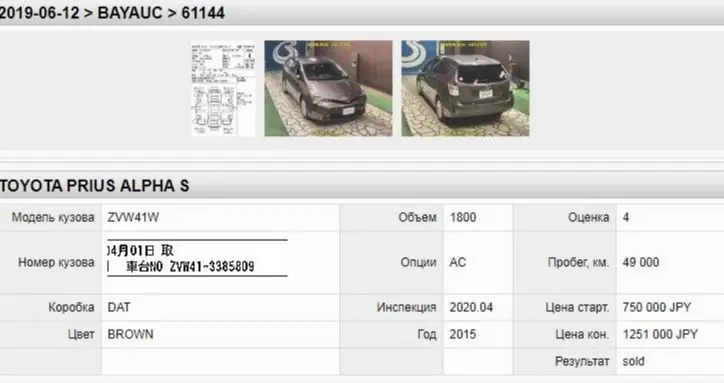Viewport: 724px width, 383px height.
Task: Click the BAYAUC auction breadcrumb
Action: [130, 13]
